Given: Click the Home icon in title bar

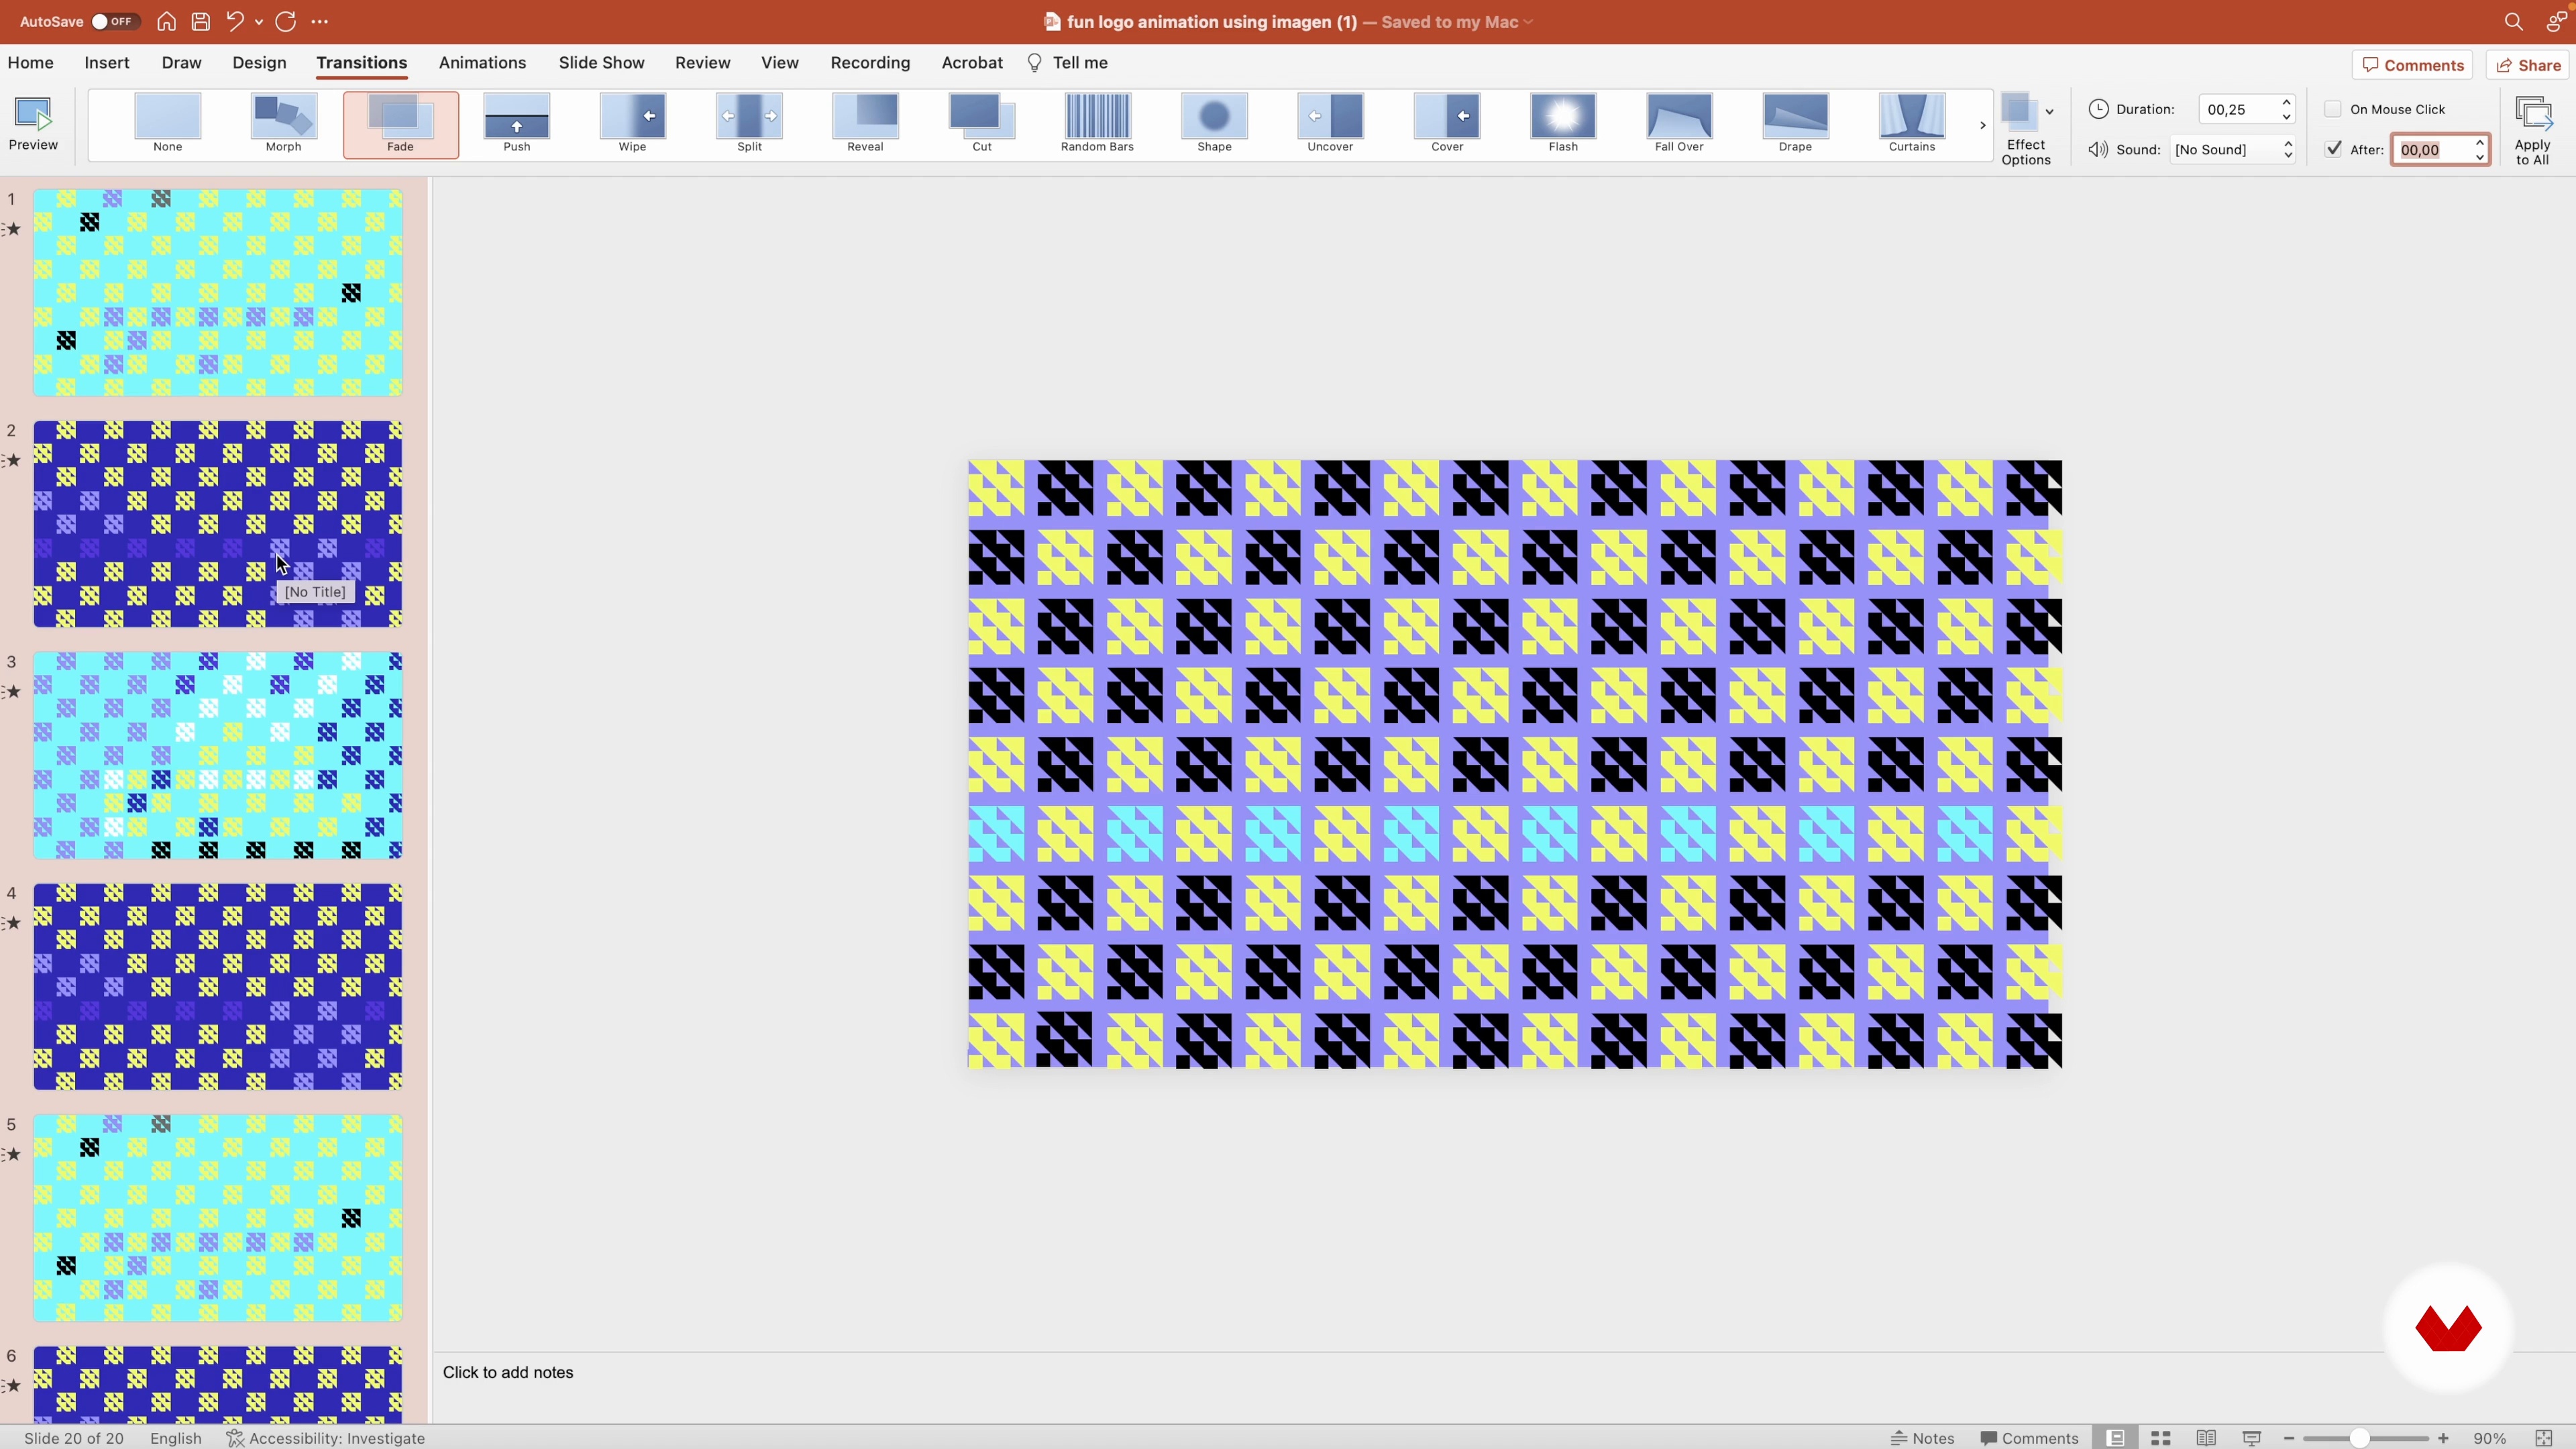Looking at the screenshot, I should 166,21.
